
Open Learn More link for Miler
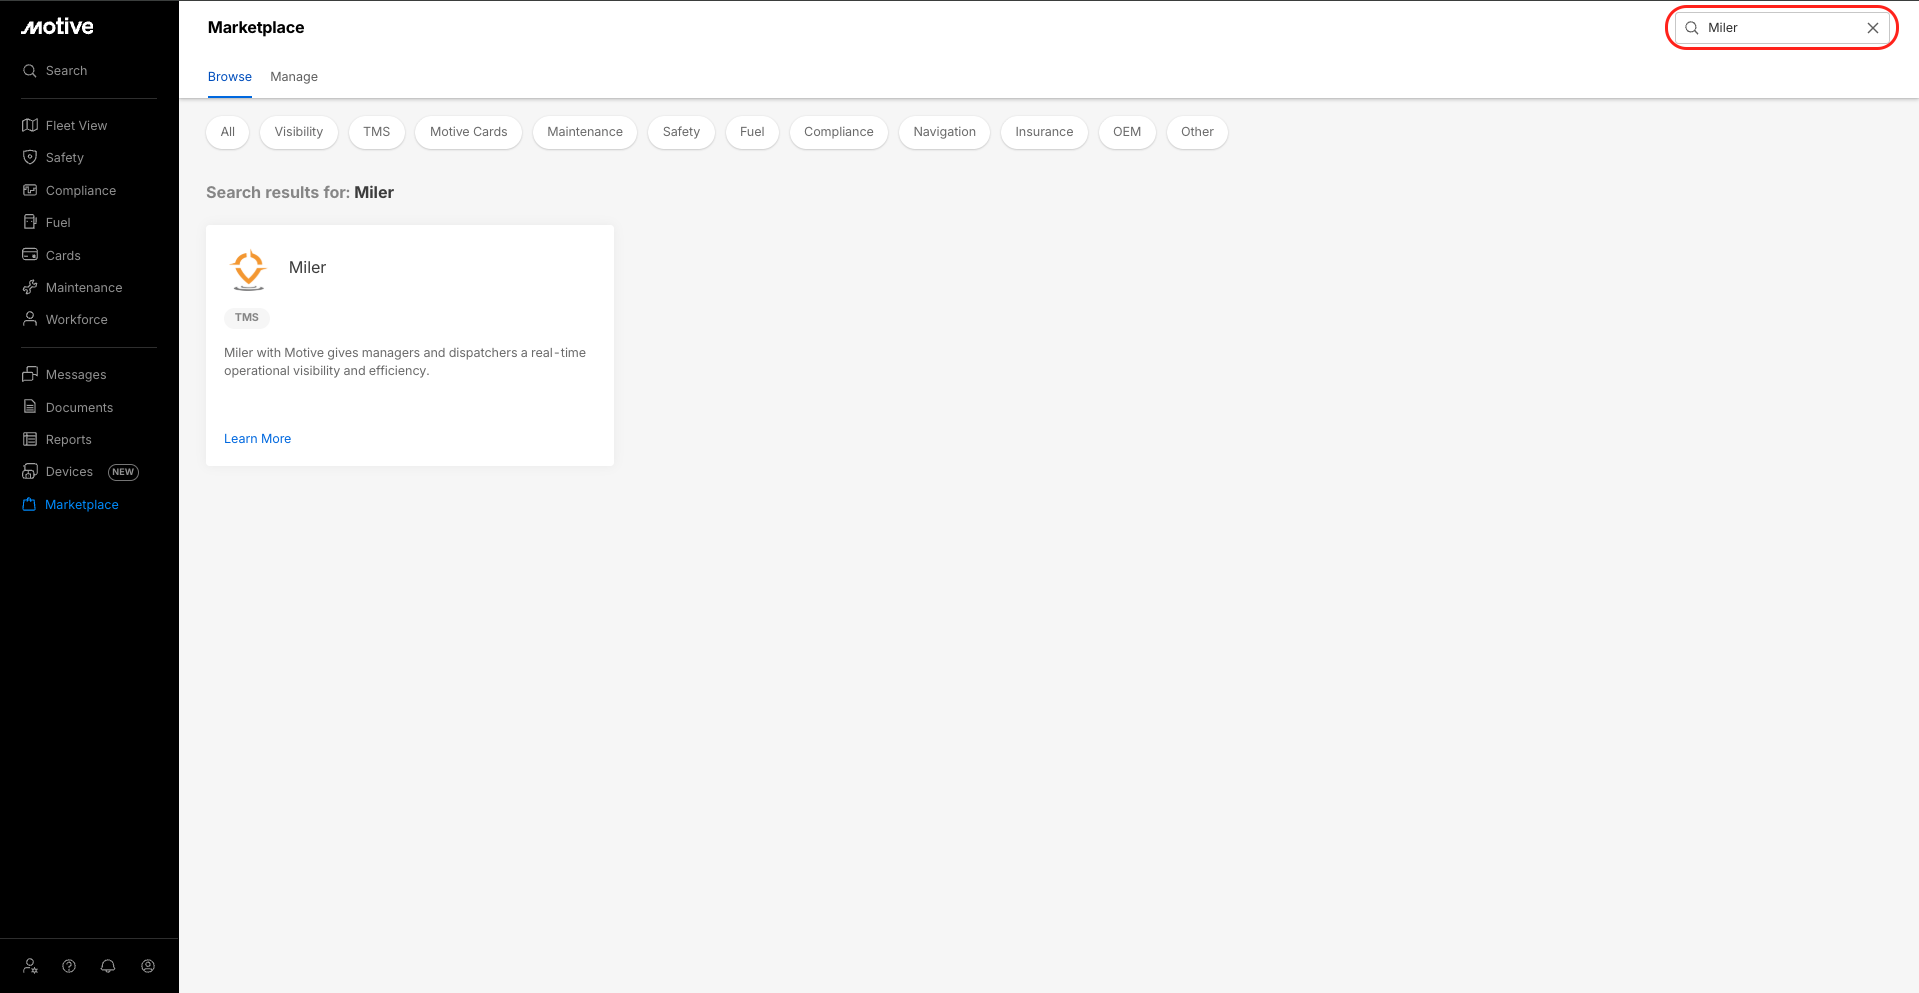(x=258, y=439)
